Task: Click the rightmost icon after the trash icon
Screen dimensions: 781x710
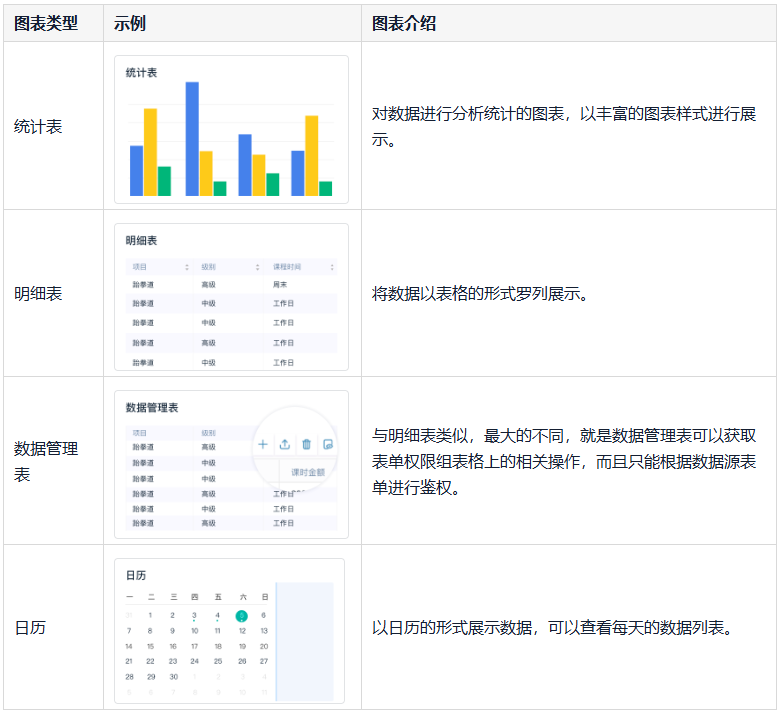Action: 327,444
